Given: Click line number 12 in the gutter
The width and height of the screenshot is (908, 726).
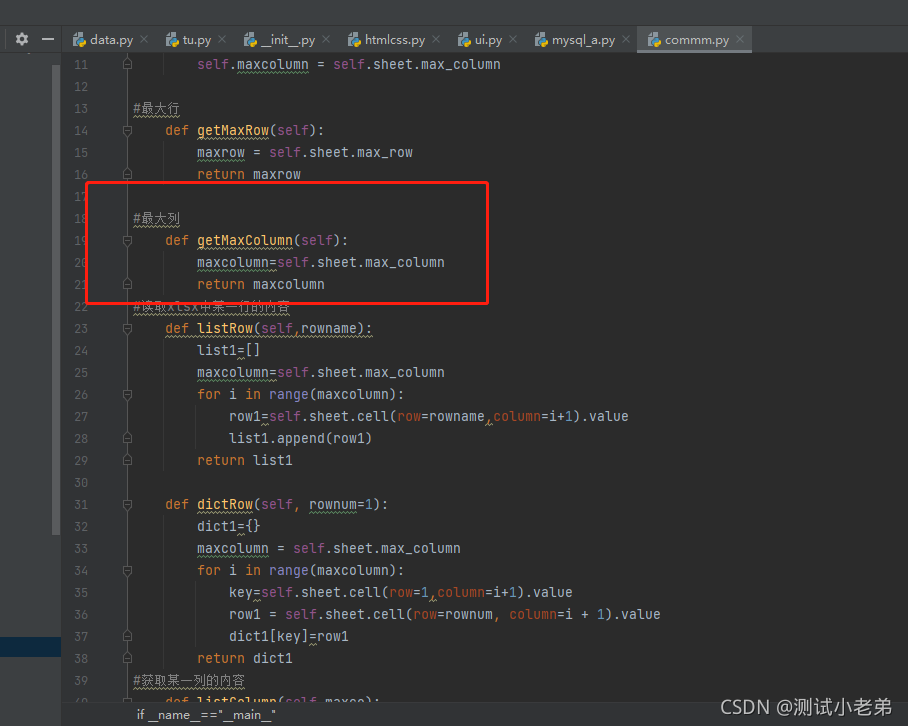Looking at the screenshot, I should [x=81, y=87].
